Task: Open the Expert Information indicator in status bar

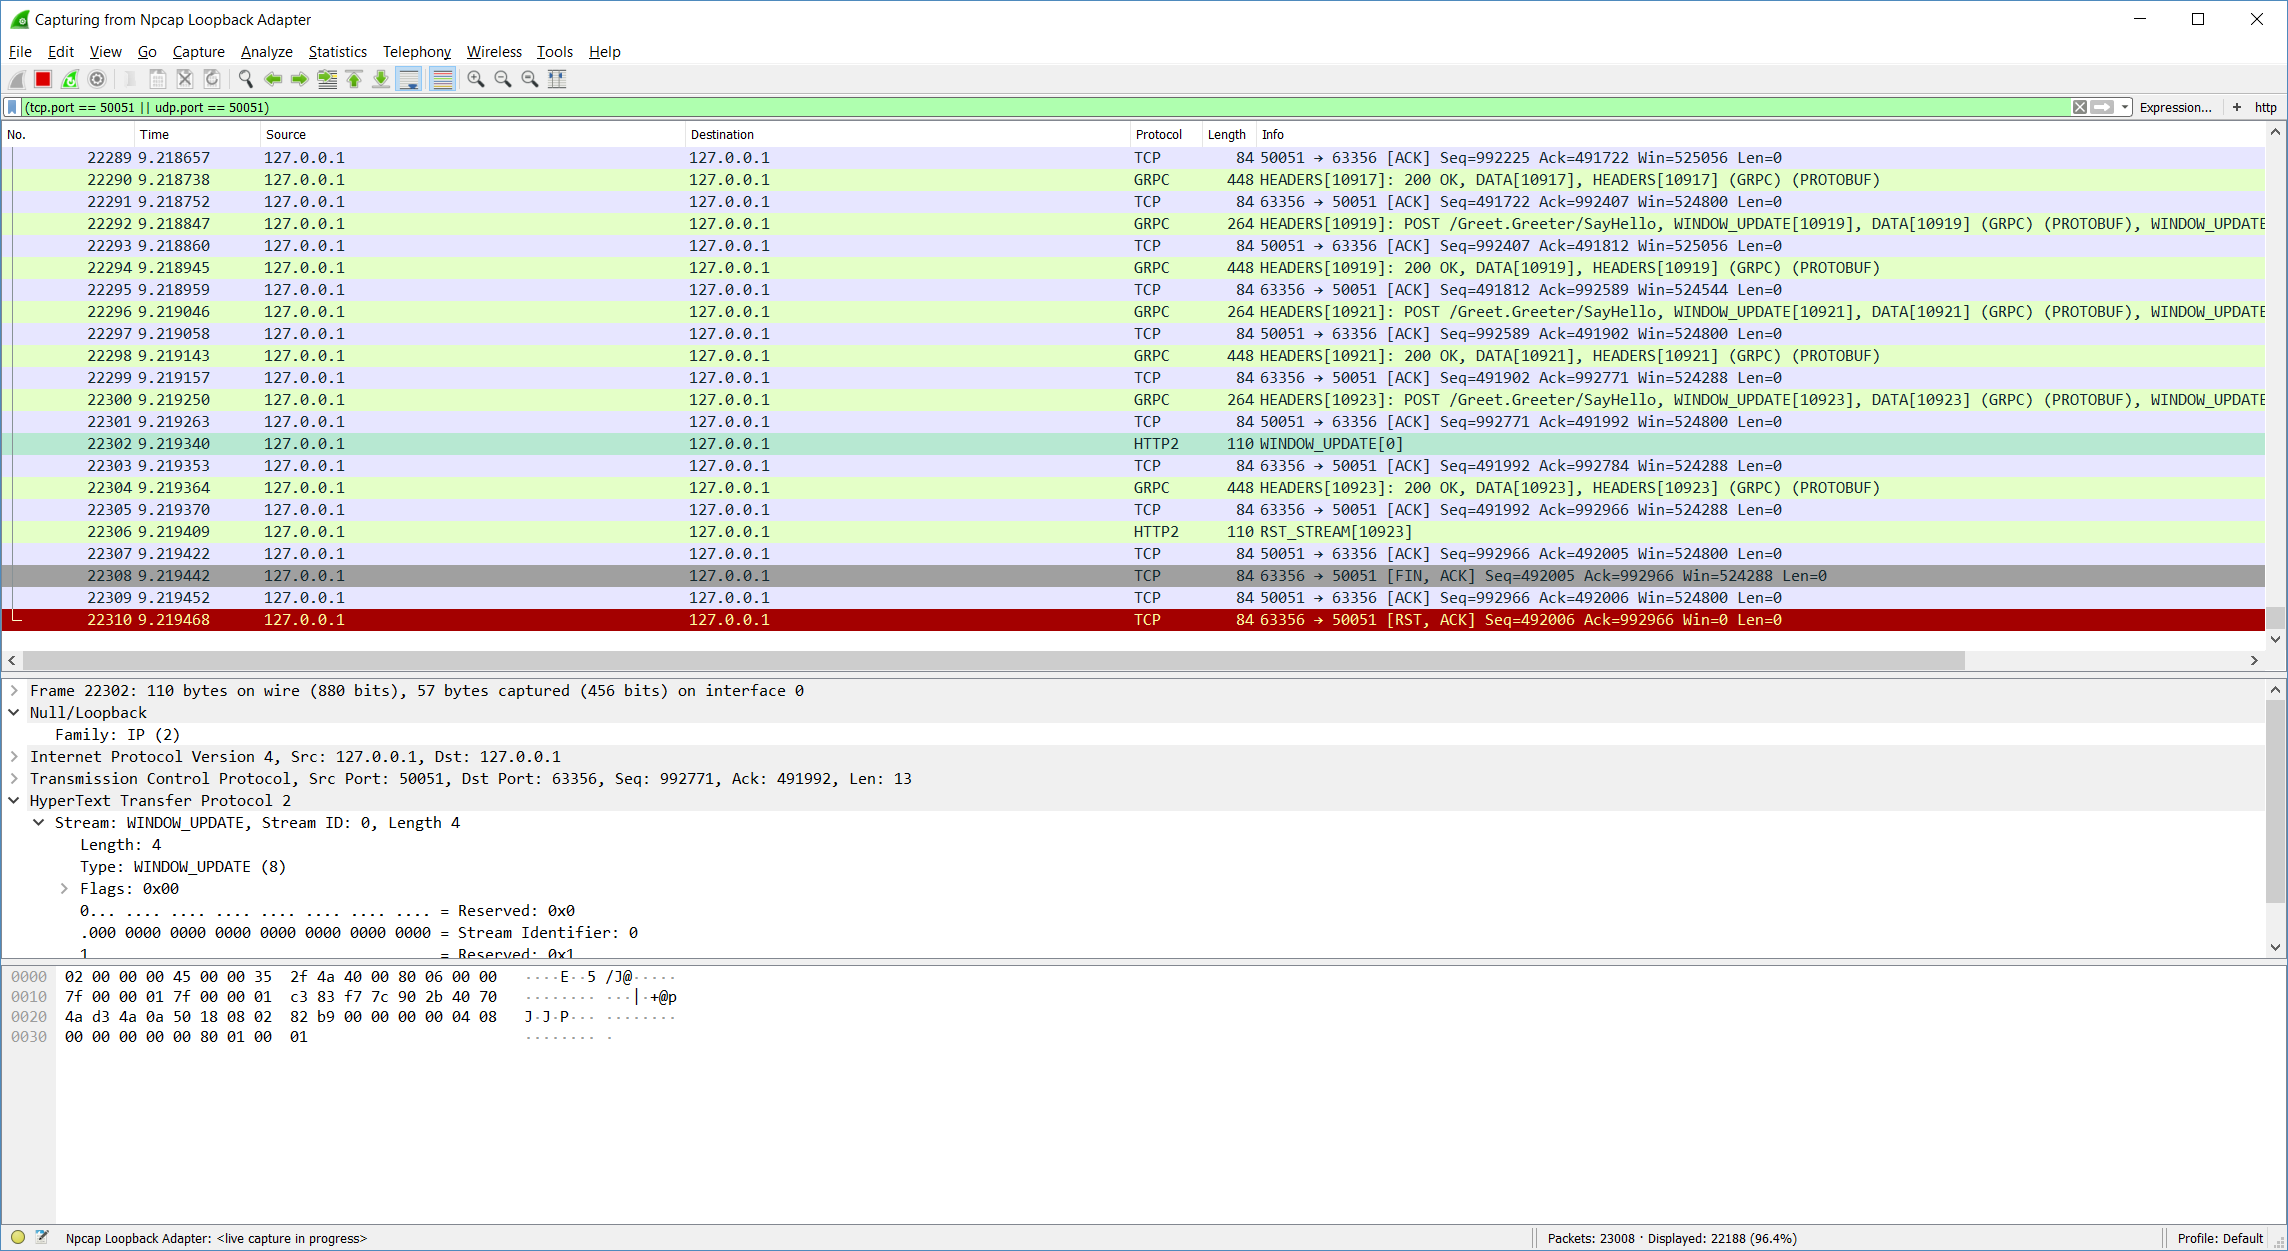Action: [17, 1237]
